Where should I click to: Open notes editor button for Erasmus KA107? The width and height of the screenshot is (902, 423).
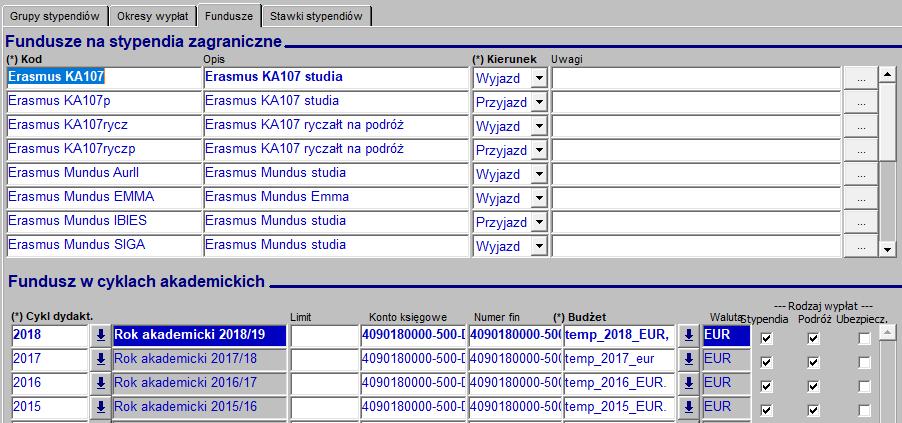tap(861, 78)
